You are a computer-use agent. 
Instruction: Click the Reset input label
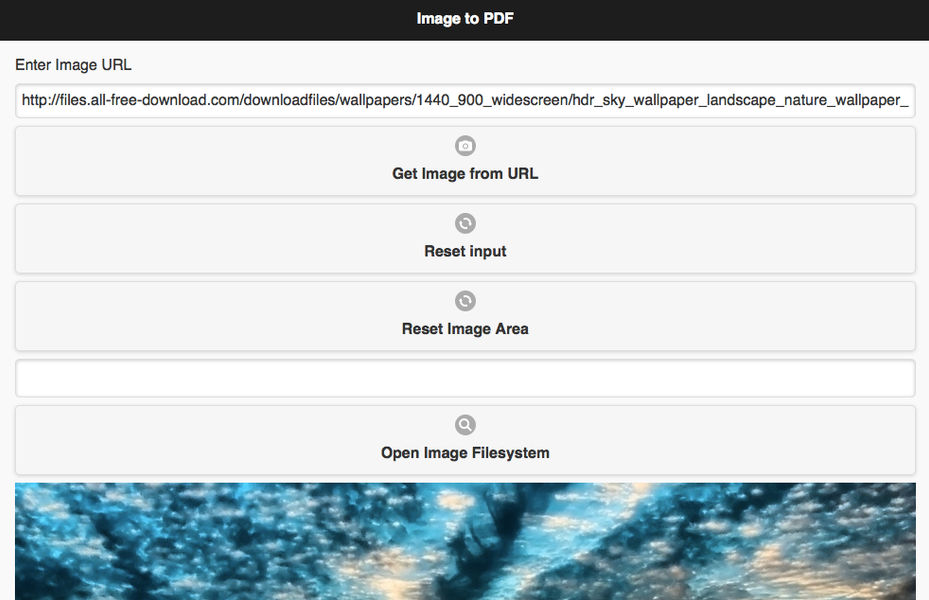pos(465,251)
